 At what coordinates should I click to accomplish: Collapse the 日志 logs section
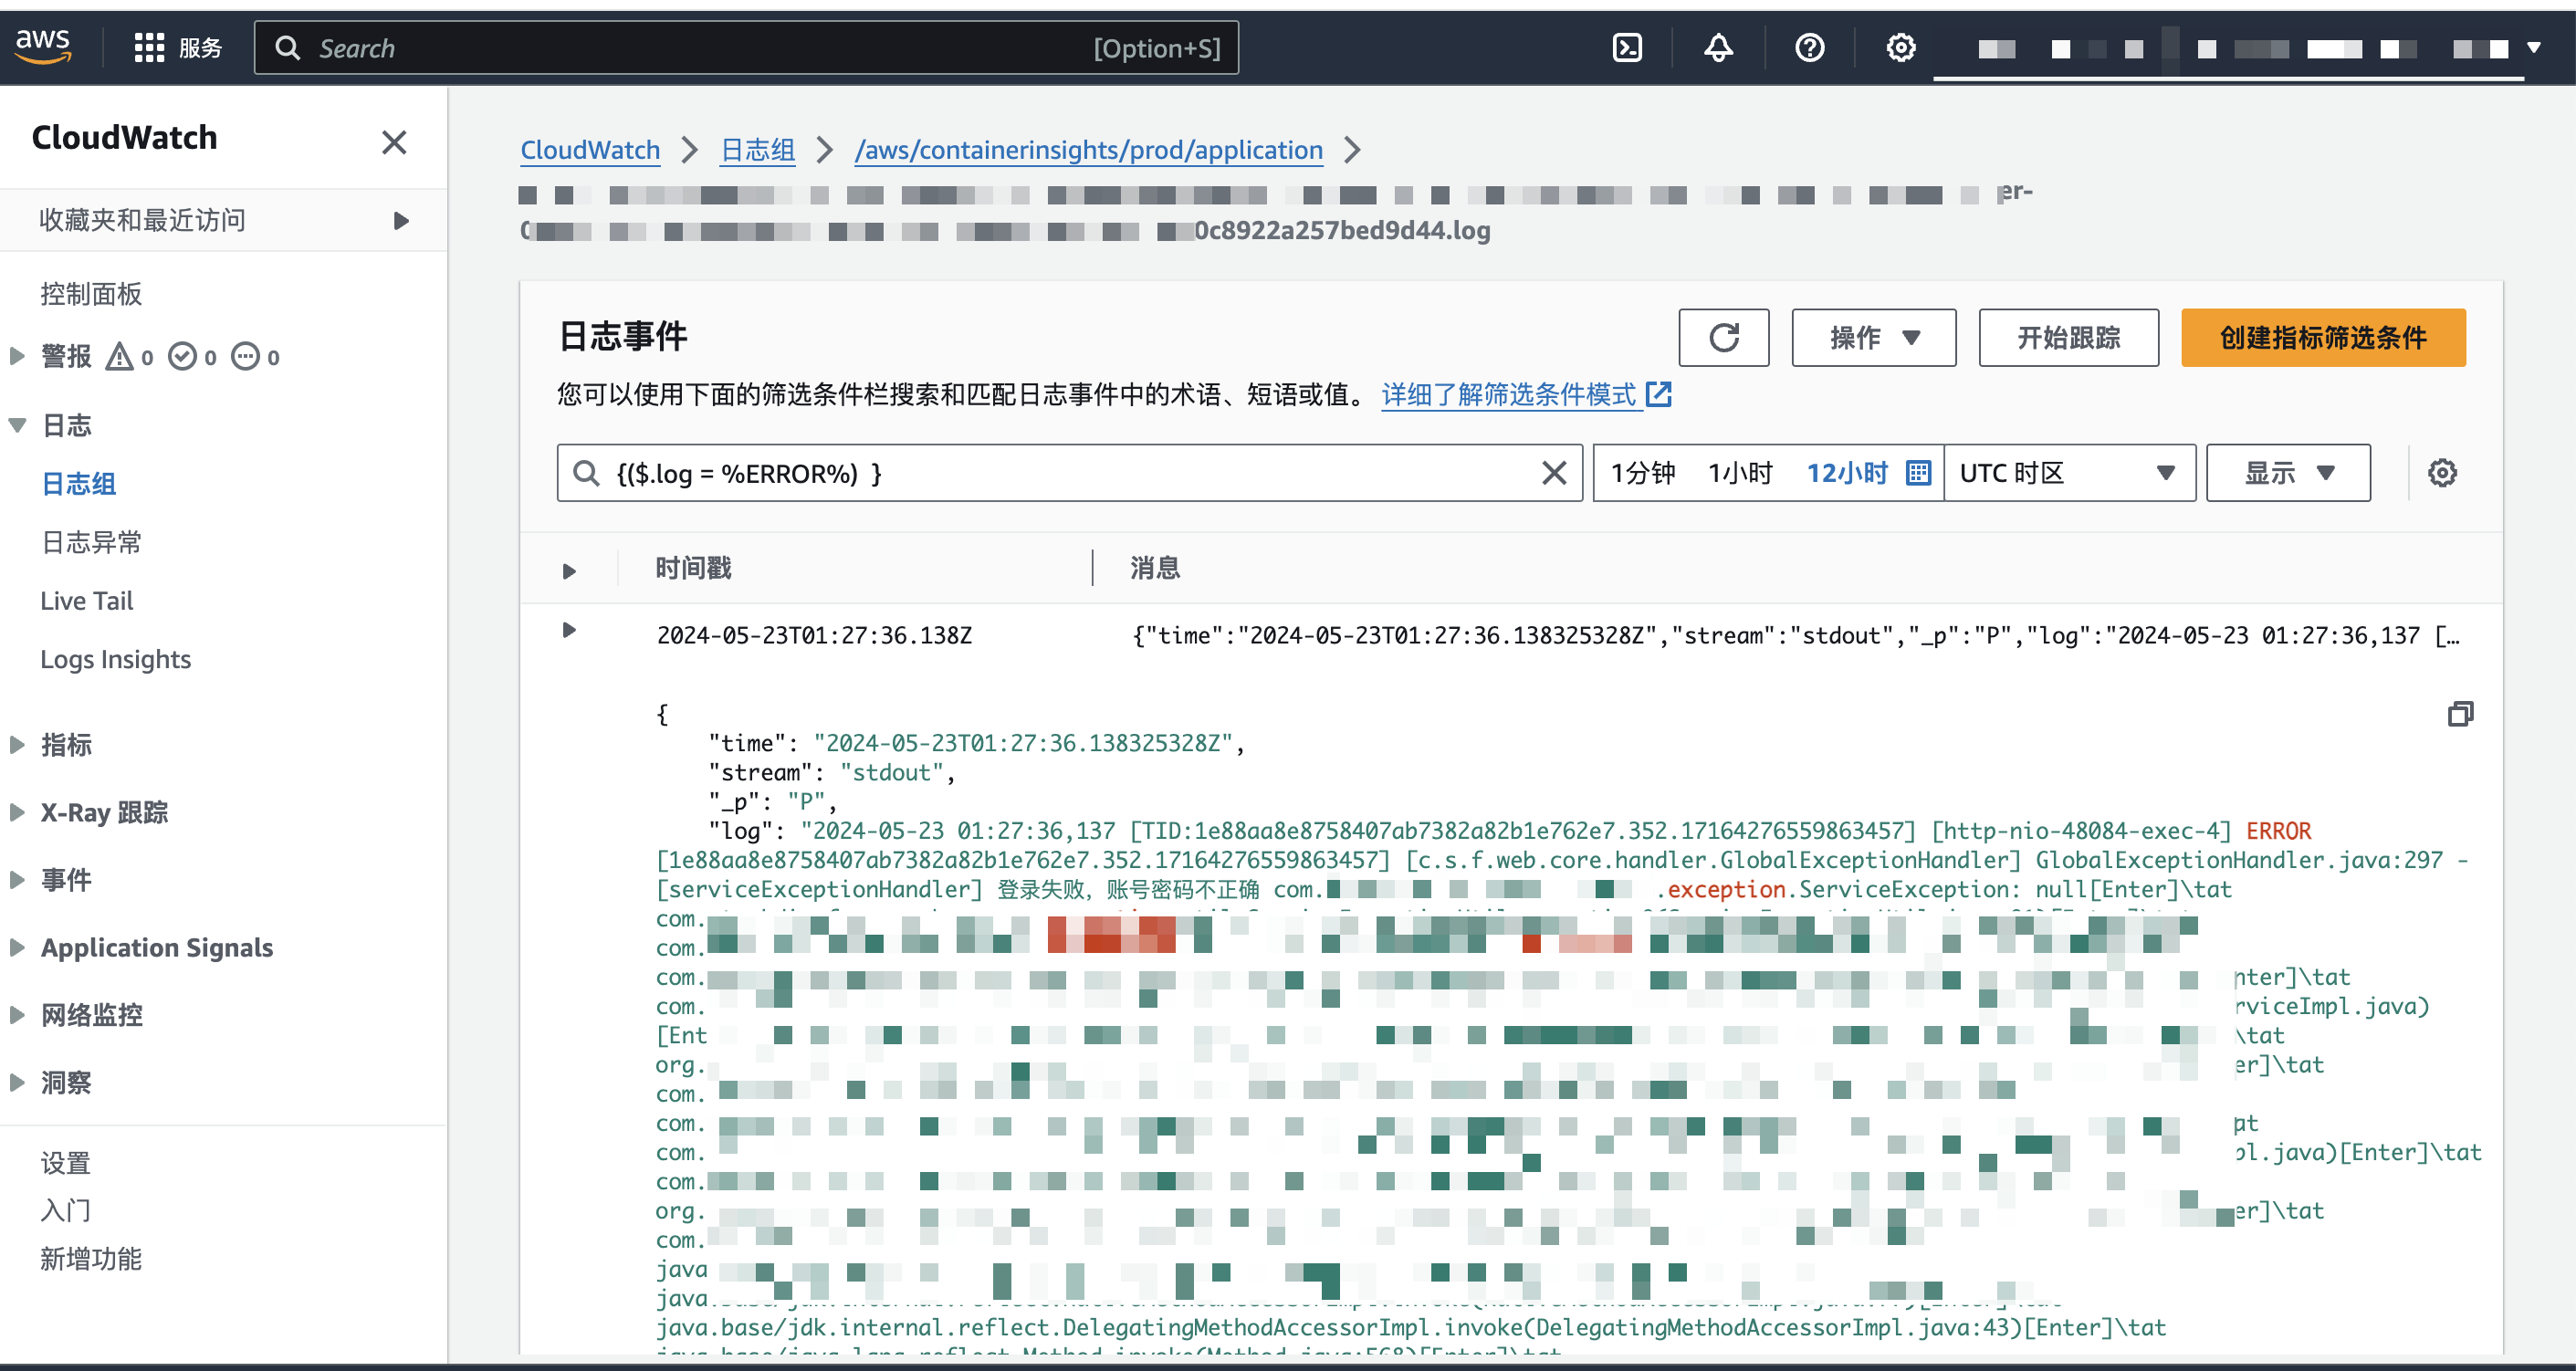[17, 425]
